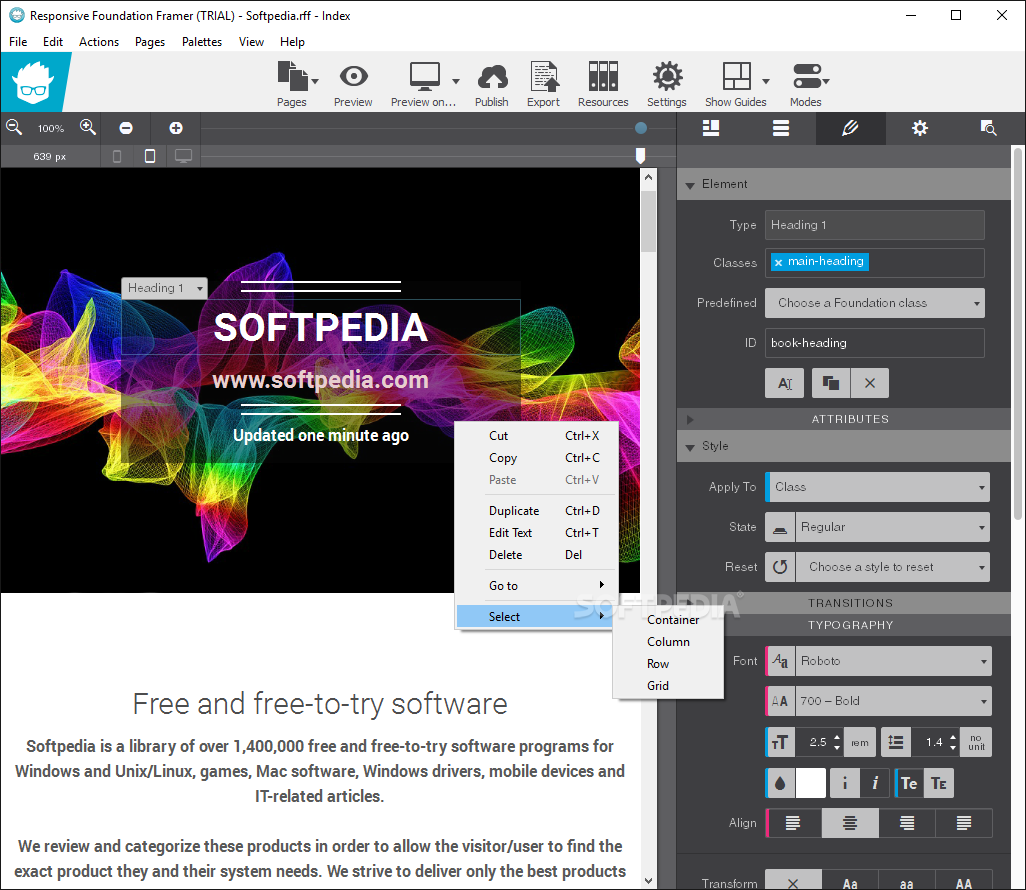The height and width of the screenshot is (890, 1026).
Task: Click the zoom out magnifier icon
Action: 14,128
